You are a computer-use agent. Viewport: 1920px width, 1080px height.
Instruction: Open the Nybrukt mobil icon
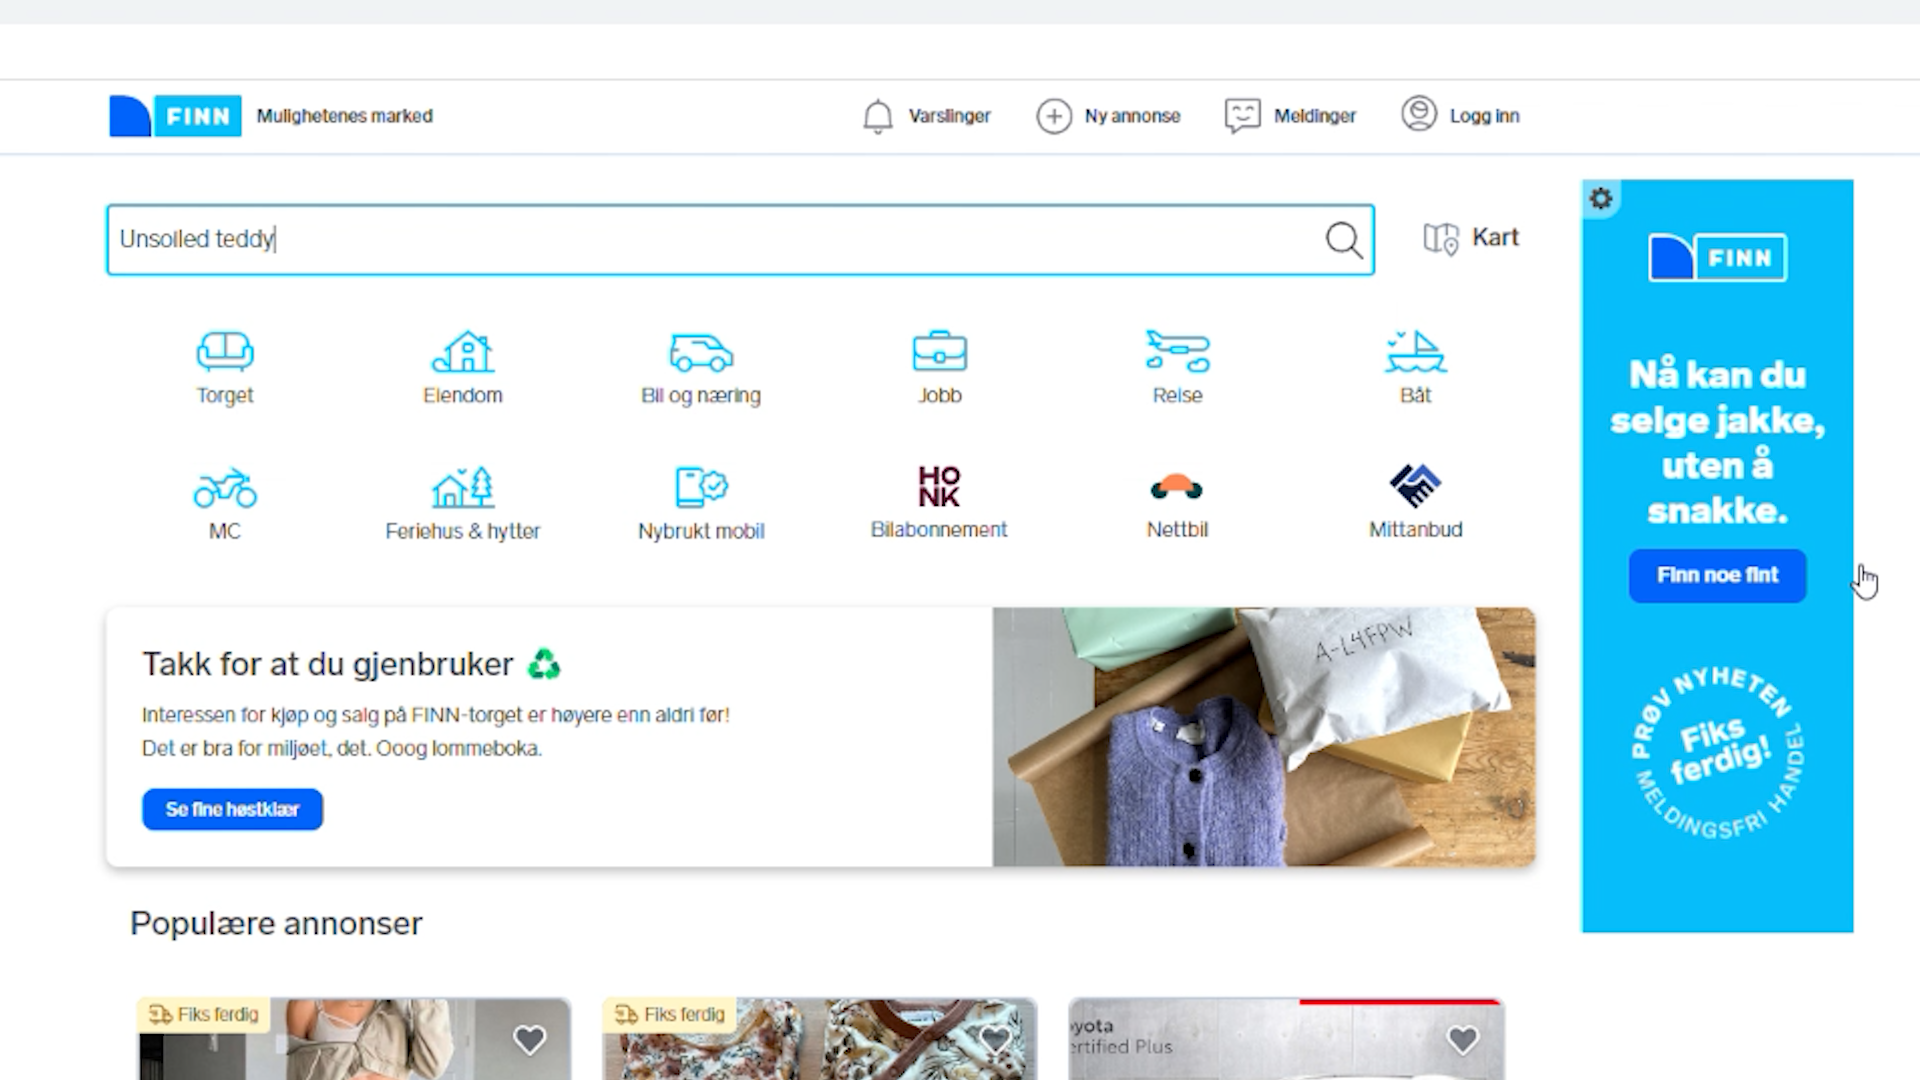tap(701, 488)
